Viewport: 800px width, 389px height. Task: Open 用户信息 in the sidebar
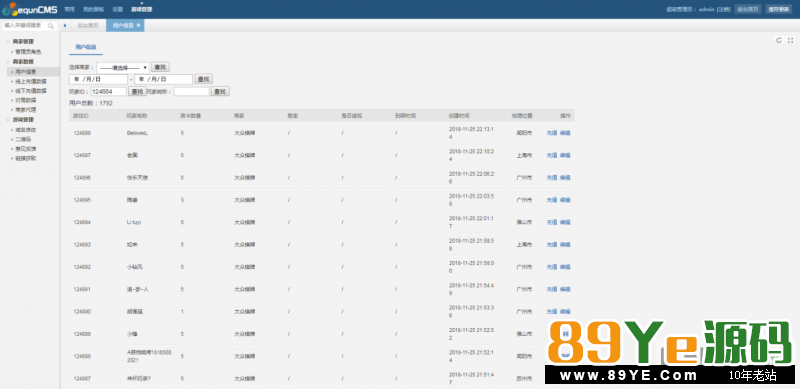click(x=26, y=71)
